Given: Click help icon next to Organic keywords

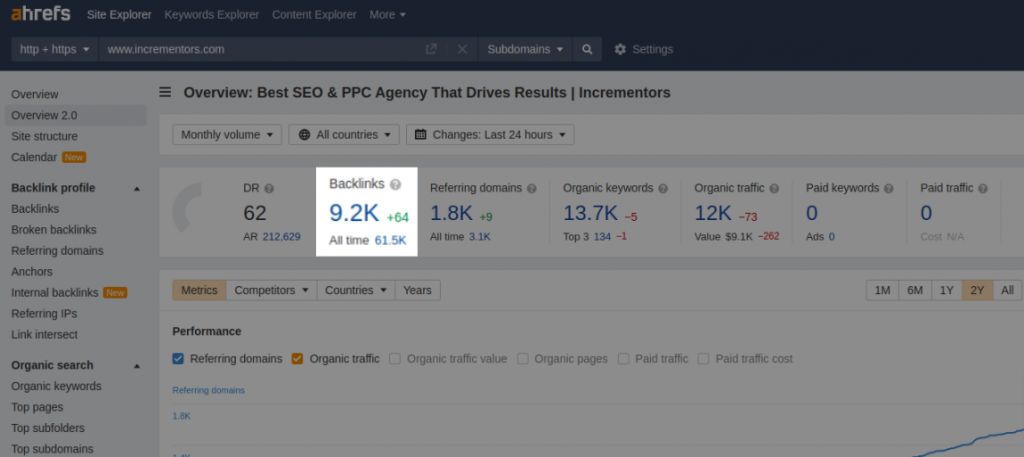Looking at the screenshot, I should coord(663,188).
